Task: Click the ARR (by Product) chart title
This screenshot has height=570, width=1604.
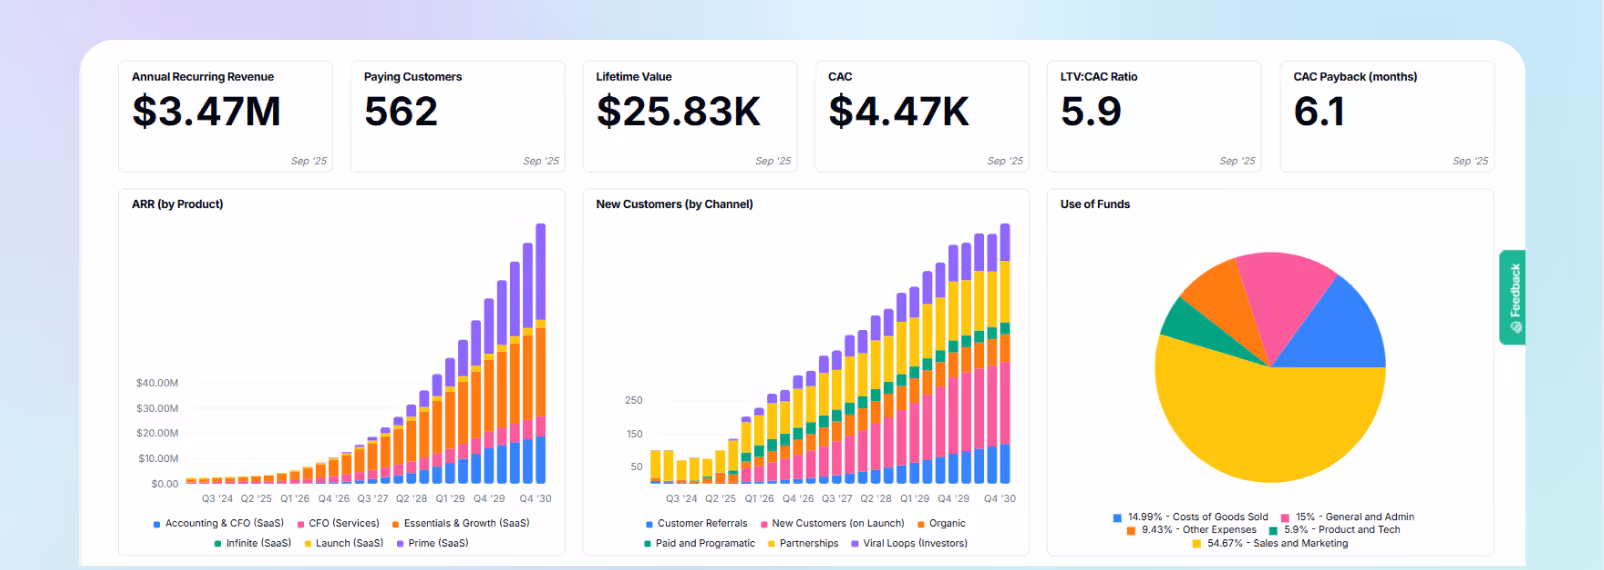Action: 177,204
